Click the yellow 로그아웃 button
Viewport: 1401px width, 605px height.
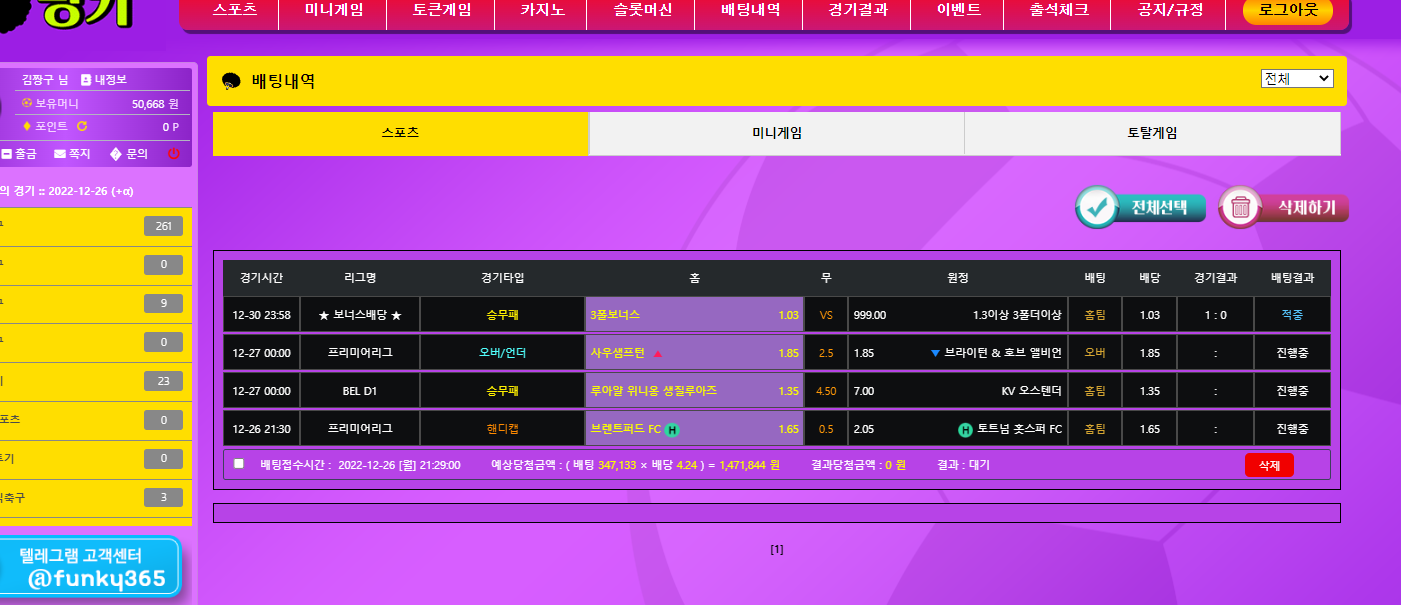click(1288, 12)
